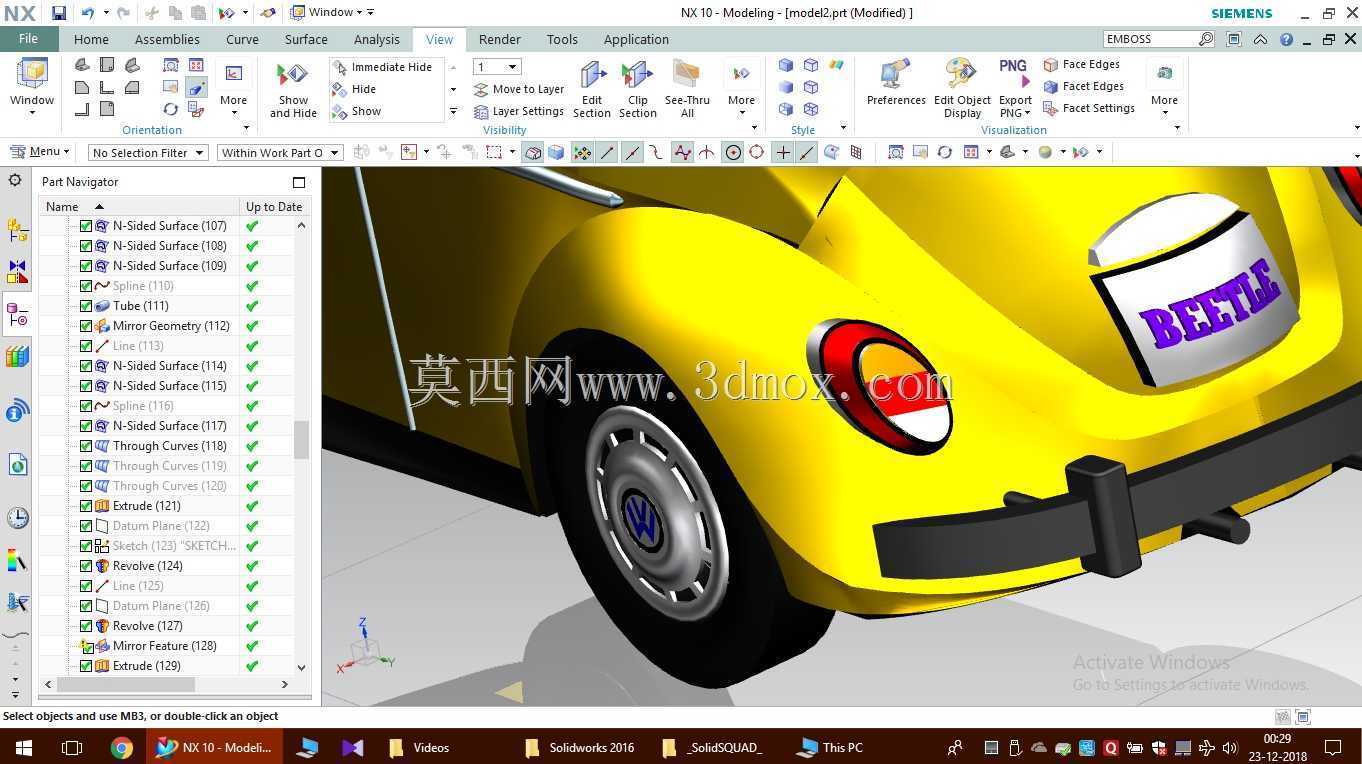Open the No Selection Filter dropdown

[147, 152]
